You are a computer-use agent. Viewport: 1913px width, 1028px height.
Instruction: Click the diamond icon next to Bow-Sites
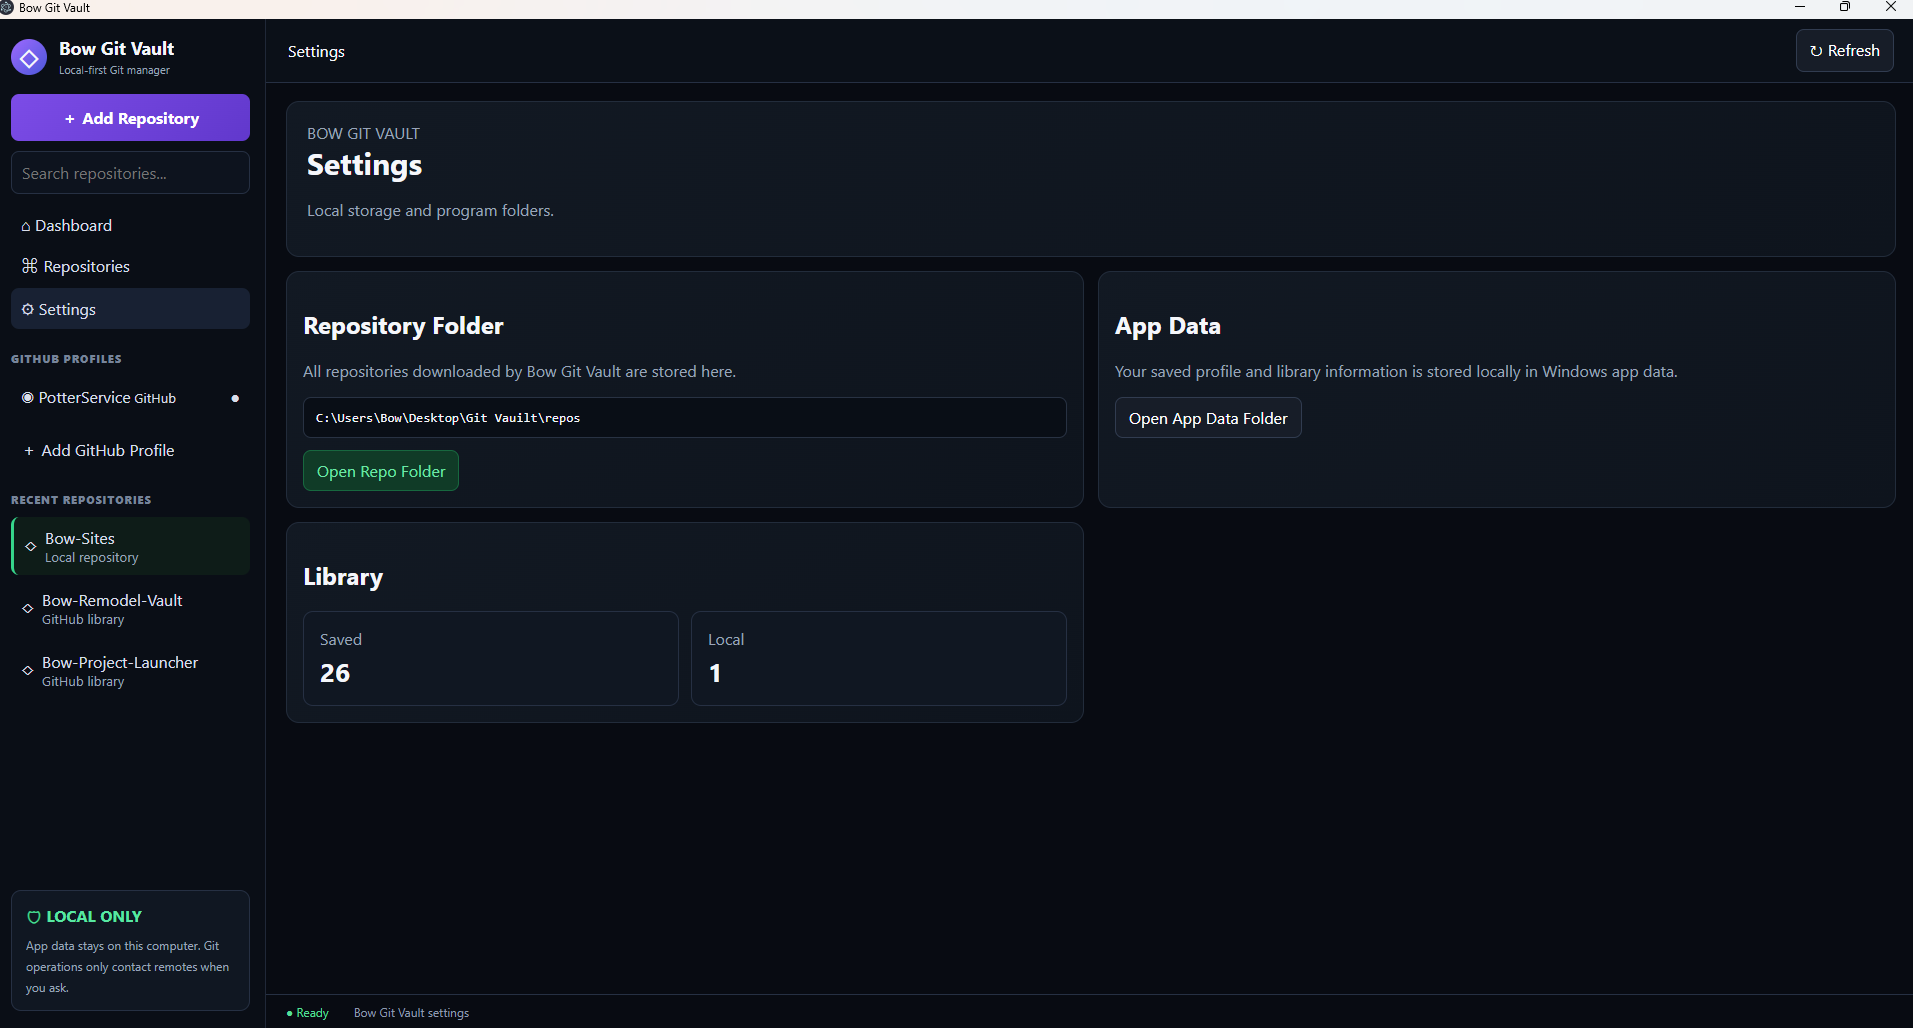point(31,547)
